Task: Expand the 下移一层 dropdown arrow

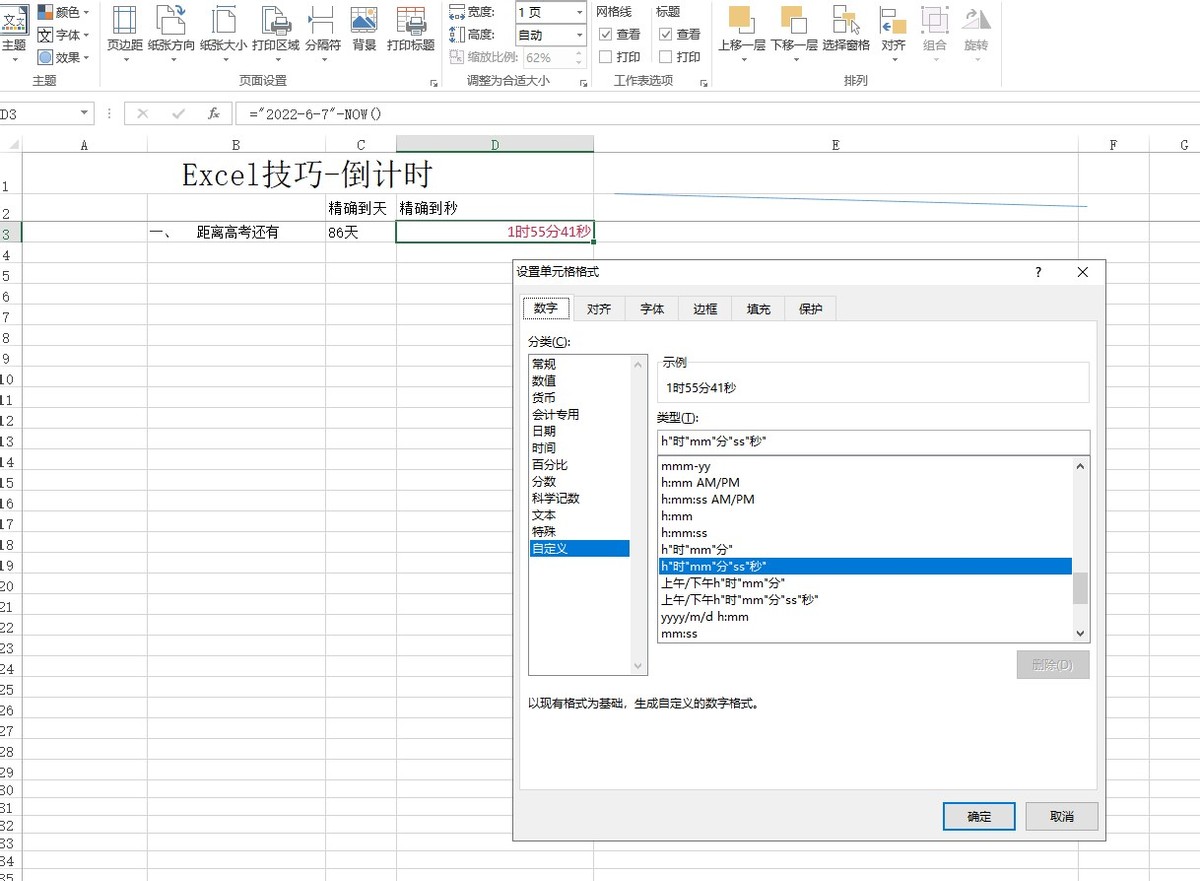Action: (x=796, y=59)
